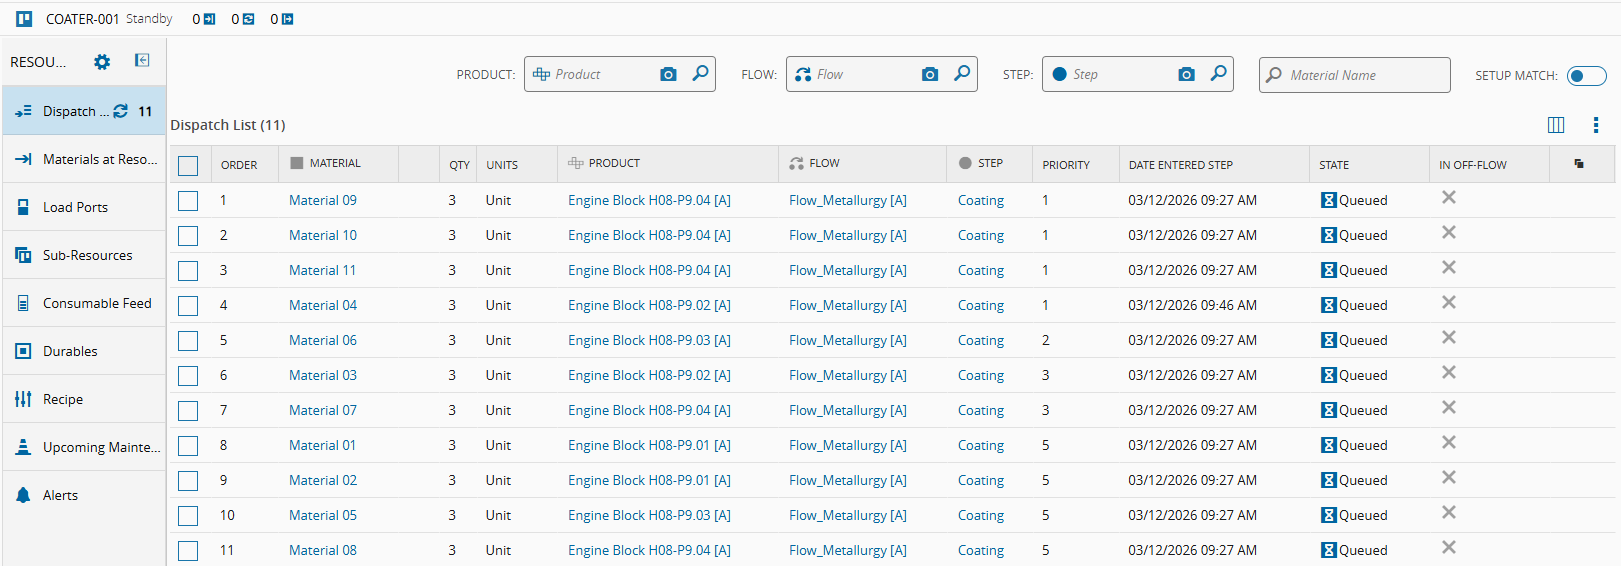Click the last column header icon

[x=1579, y=163]
